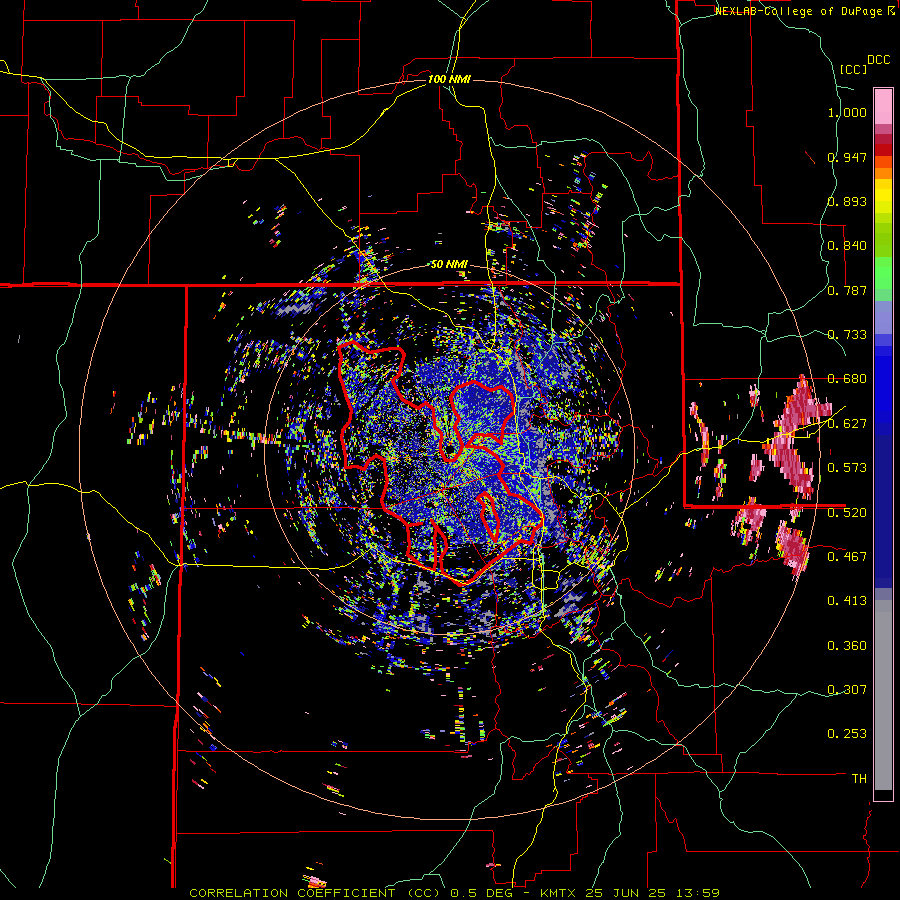Click the 0.947 legend value

point(847,157)
